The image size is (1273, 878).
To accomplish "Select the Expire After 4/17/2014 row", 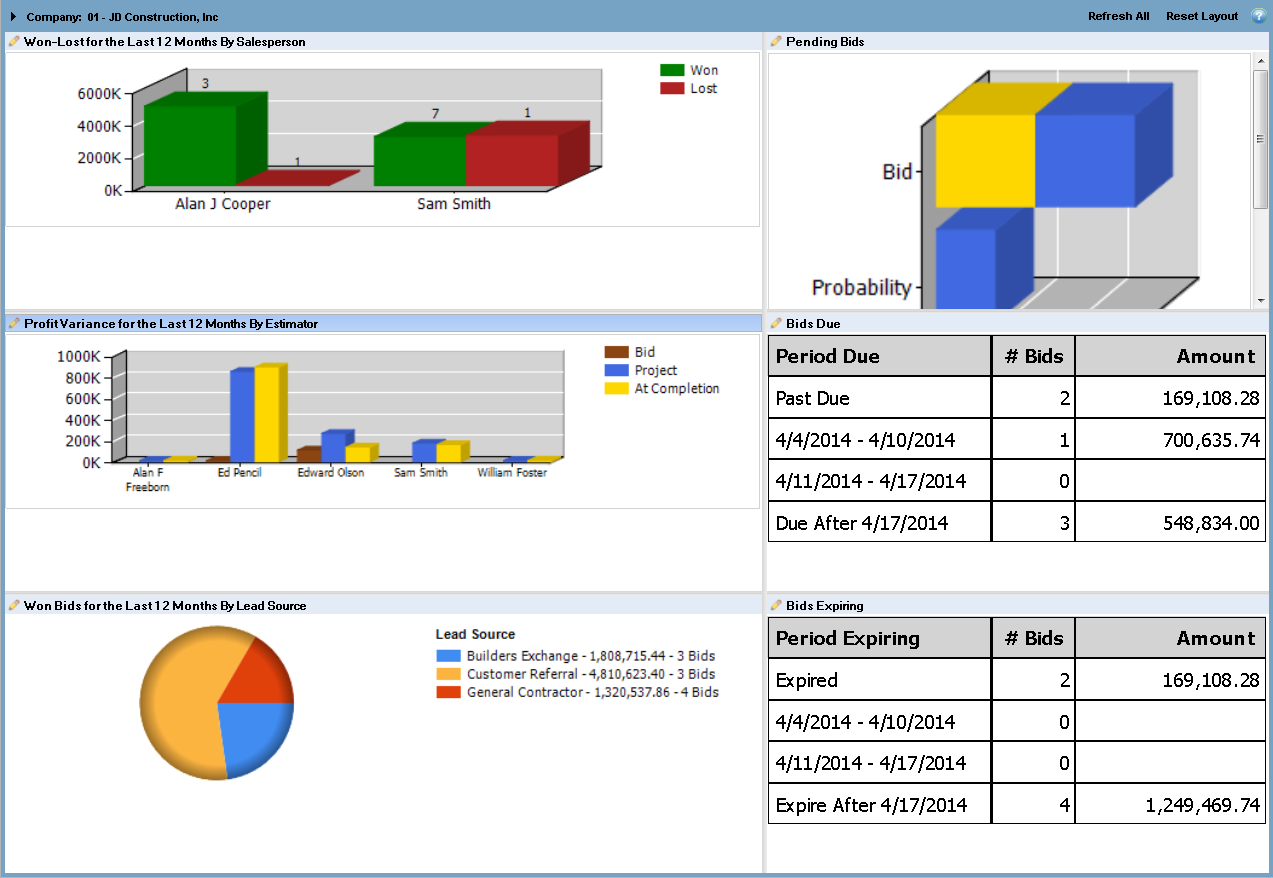I will [x=1017, y=805].
